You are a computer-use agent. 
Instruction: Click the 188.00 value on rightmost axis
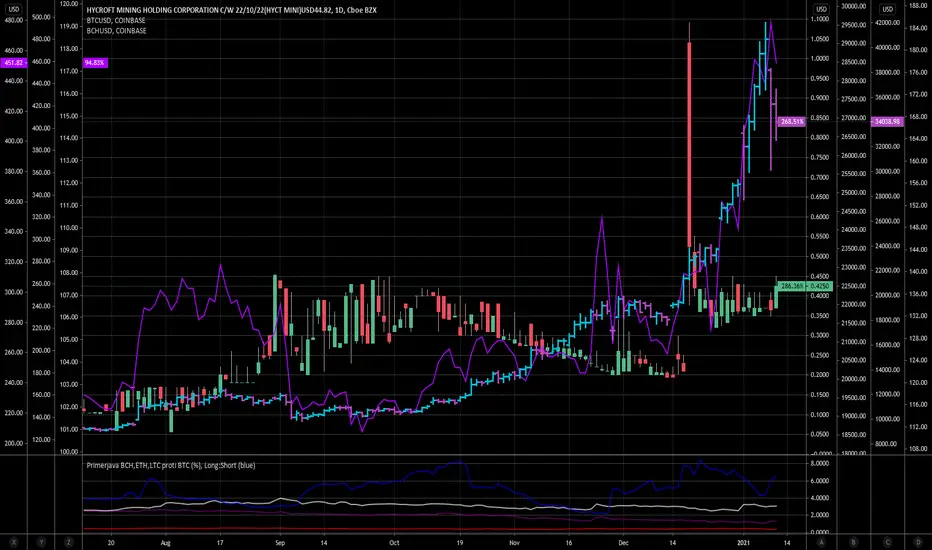[918, 5]
